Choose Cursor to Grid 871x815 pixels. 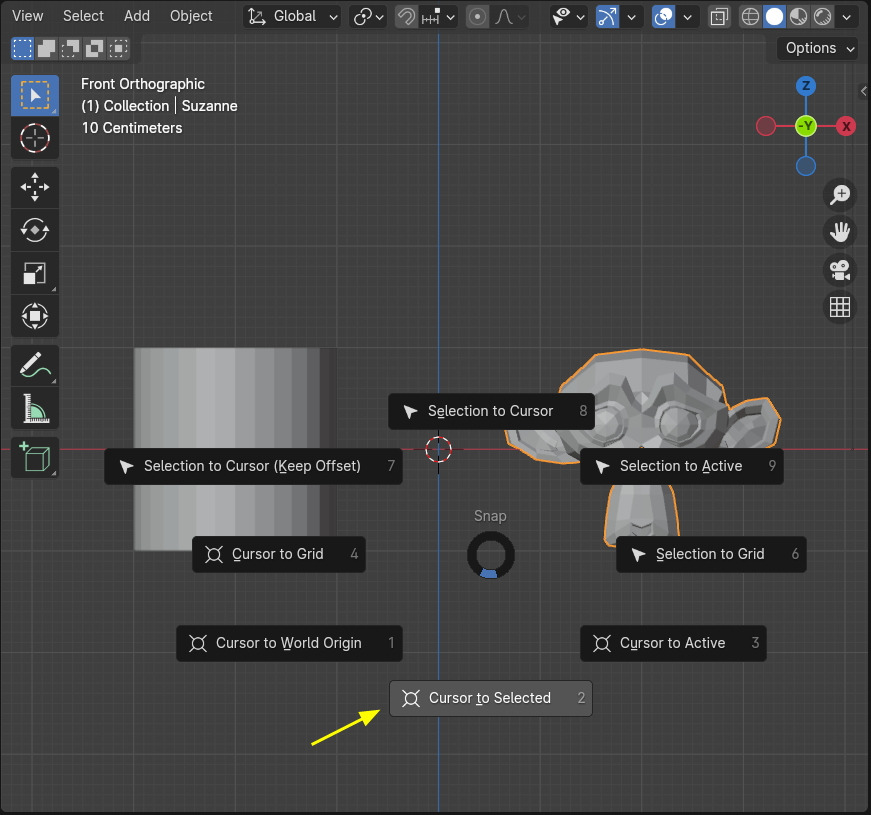pyautogui.click(x=279, y=554)
